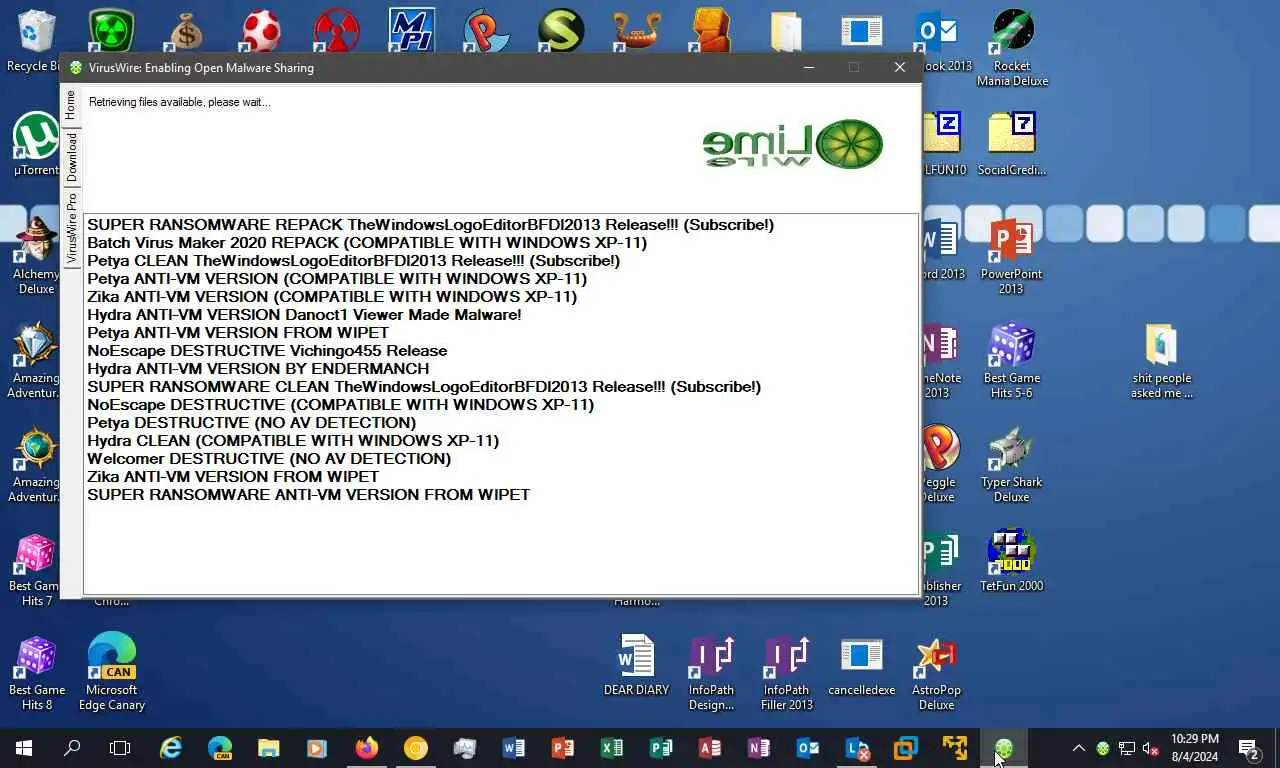This screenshot has width=1280, height=768.
Task: Open InfoPath Filler 2013 desktop shortcut
Action: point(787,672)
